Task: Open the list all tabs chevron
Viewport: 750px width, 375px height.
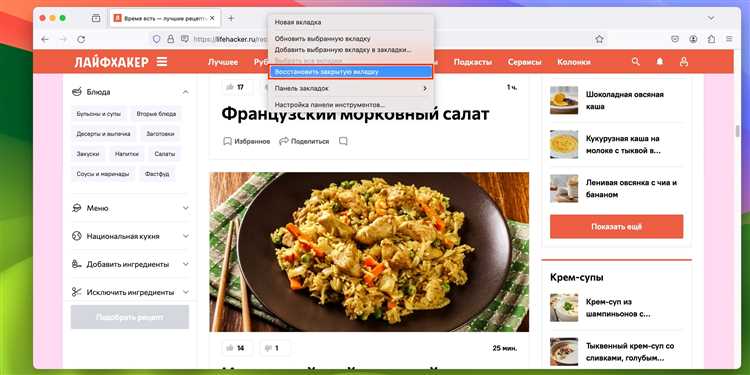Action: click(711, 18)
